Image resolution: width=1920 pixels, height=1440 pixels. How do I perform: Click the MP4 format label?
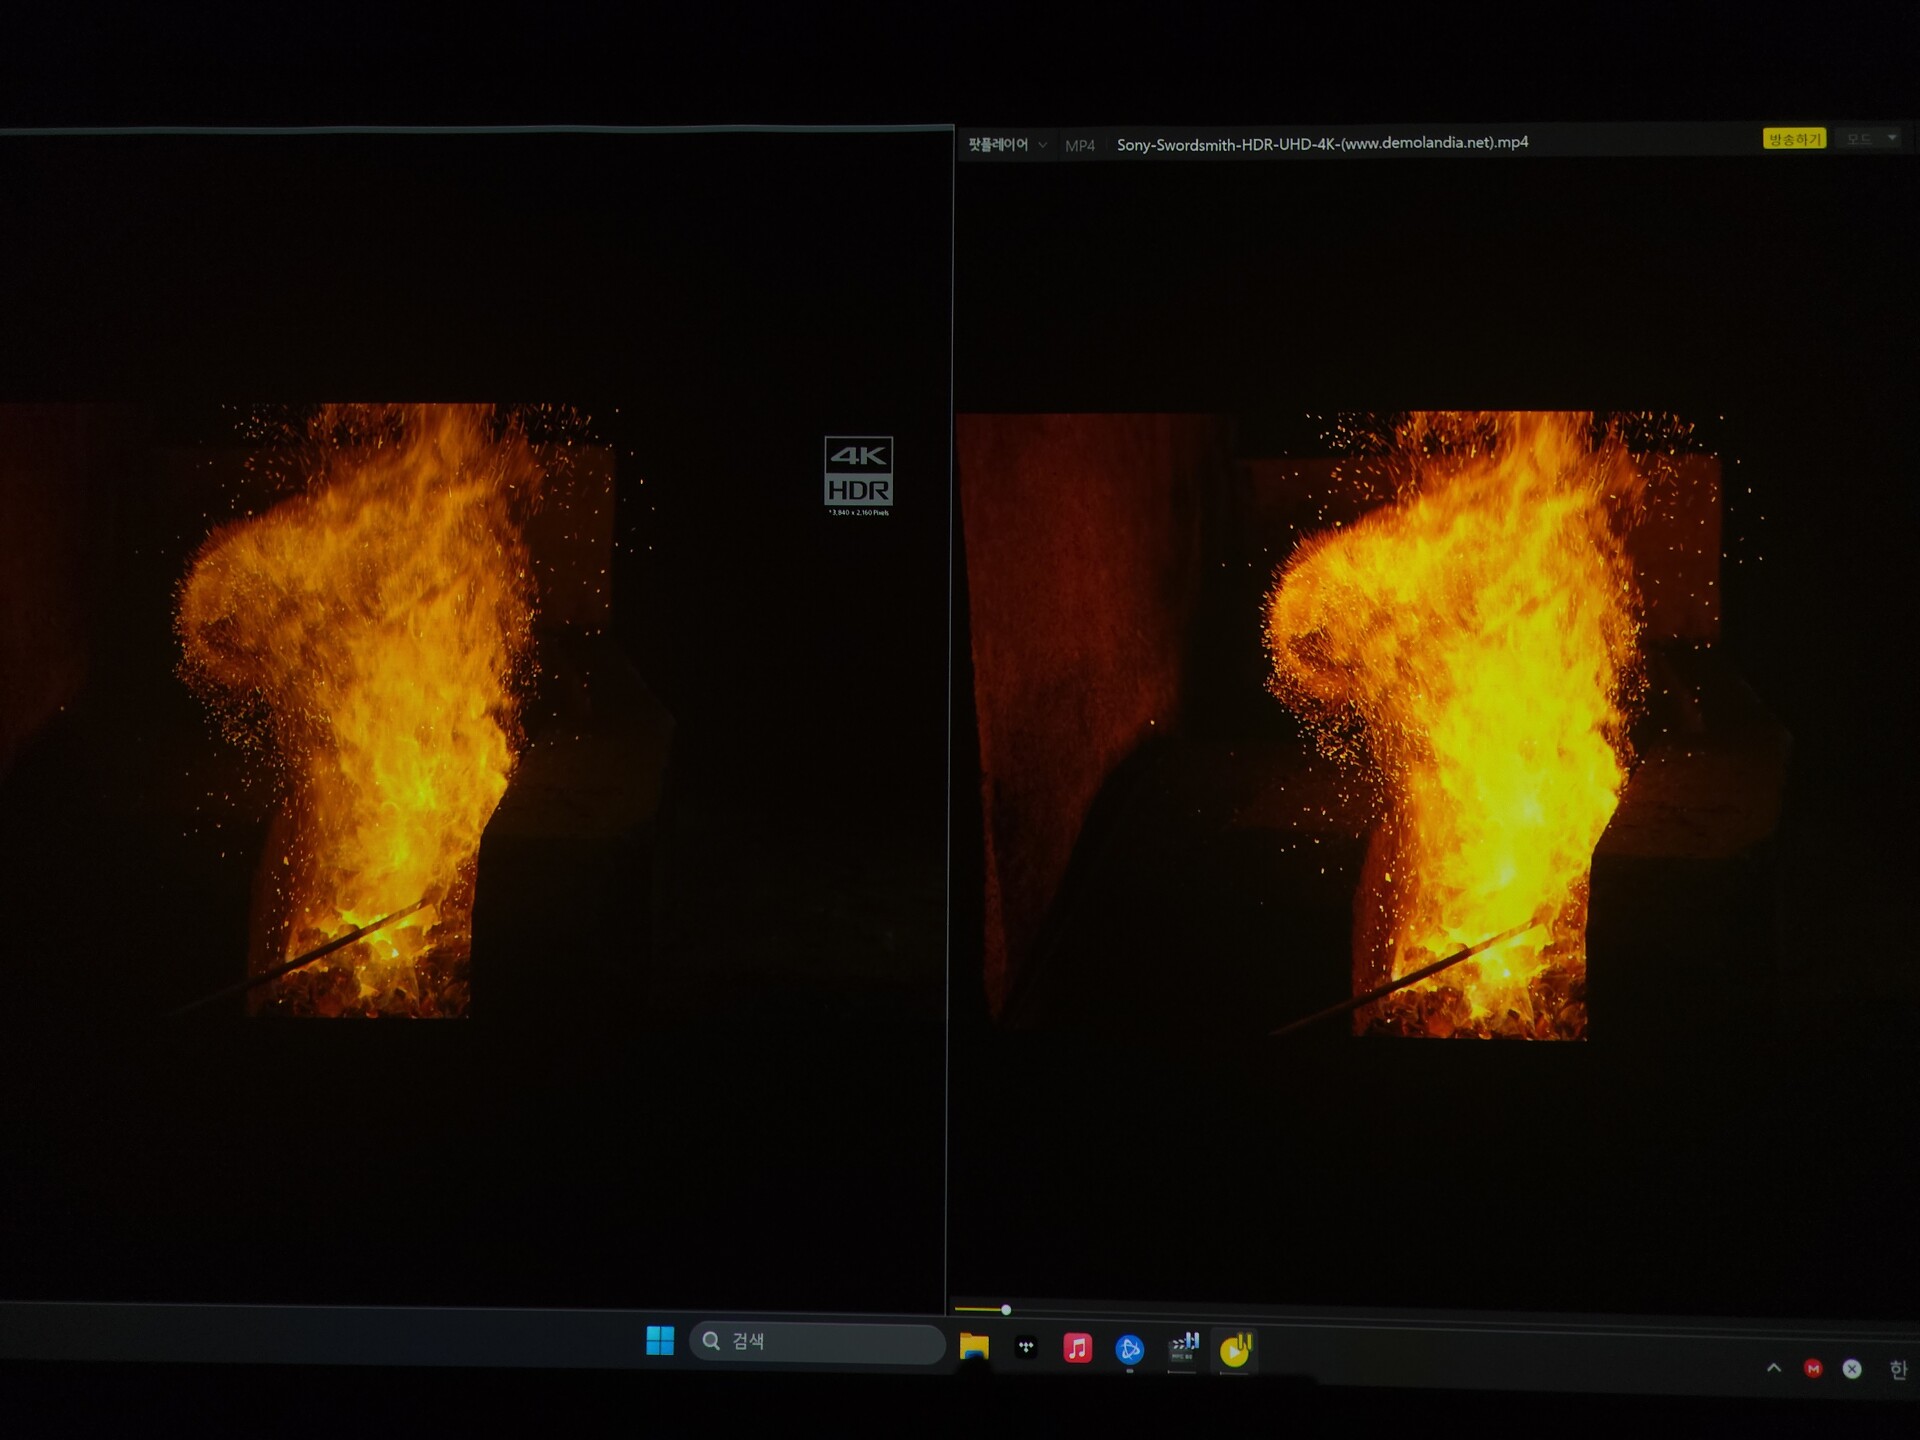(x=1079, y=146)
